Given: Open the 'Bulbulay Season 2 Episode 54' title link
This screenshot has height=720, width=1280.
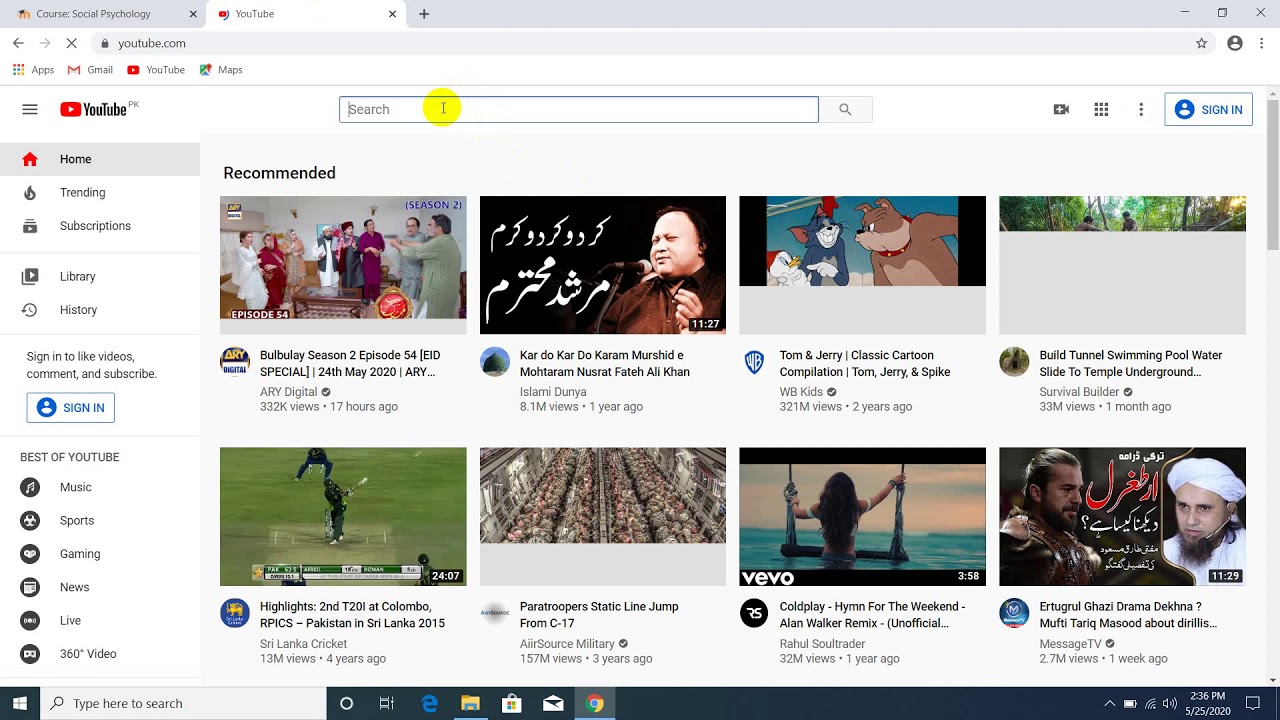Looking at the screenshot, I should (350, 363).
